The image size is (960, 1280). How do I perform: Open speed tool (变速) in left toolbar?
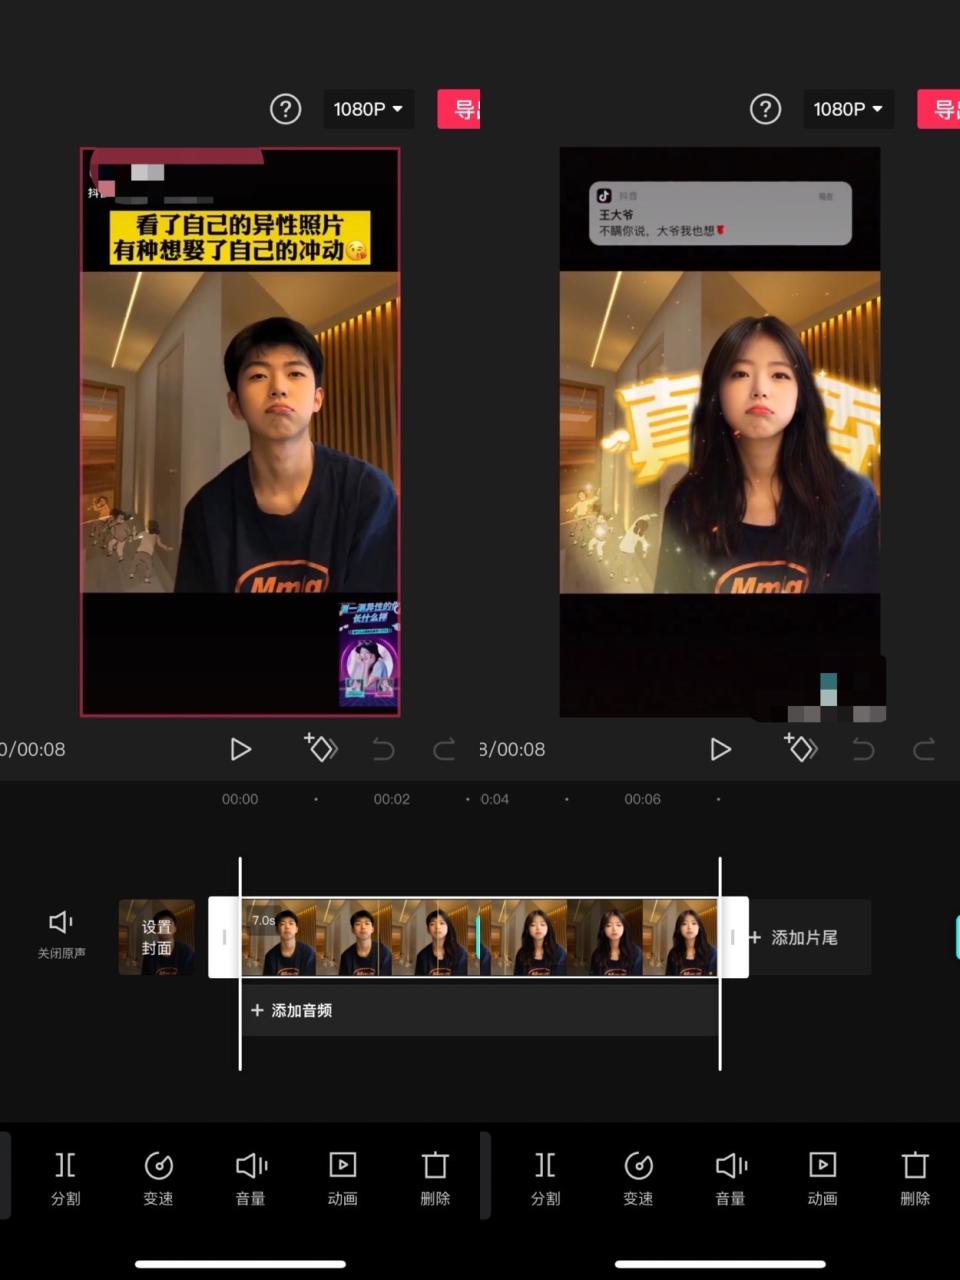(x=158, y=1178)
